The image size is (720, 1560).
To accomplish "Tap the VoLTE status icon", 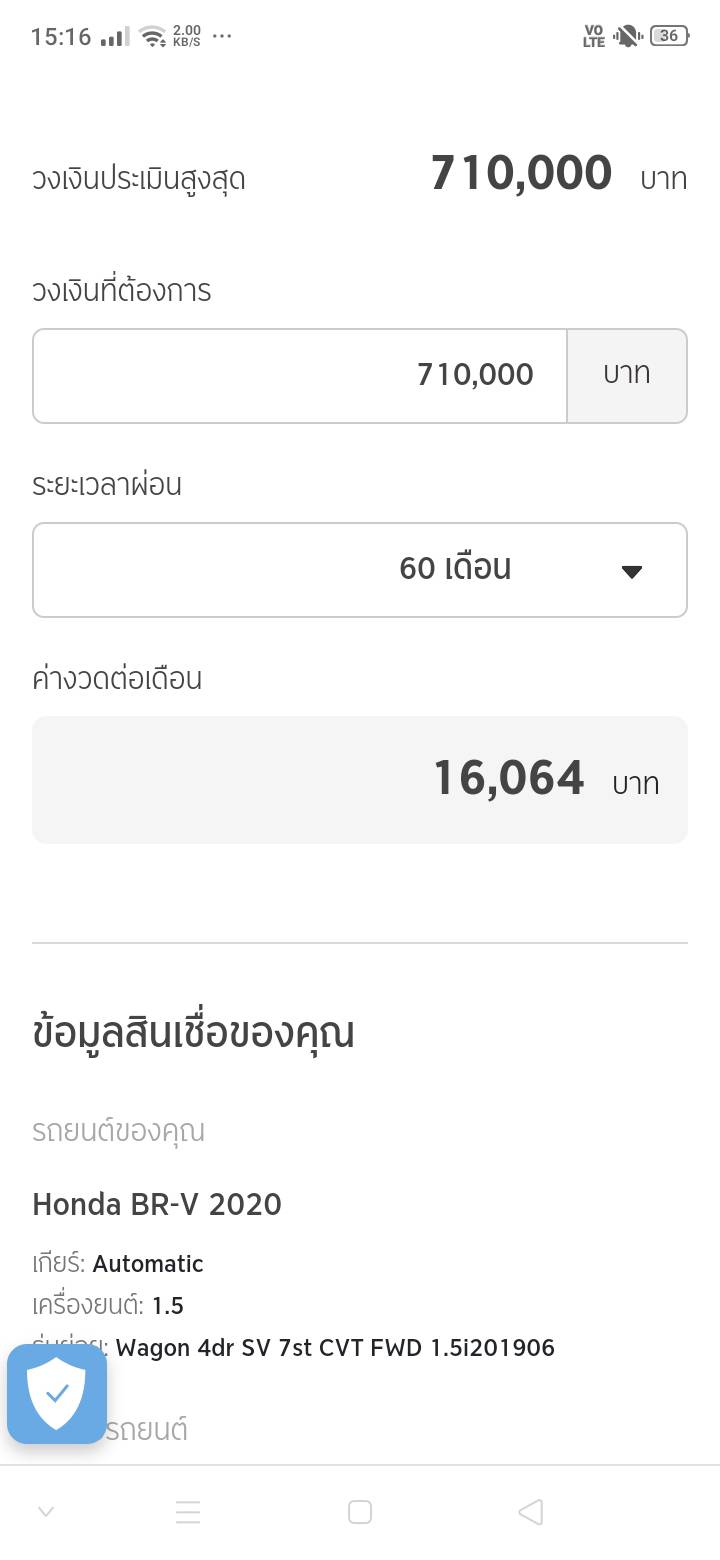I will click(594, 37).
